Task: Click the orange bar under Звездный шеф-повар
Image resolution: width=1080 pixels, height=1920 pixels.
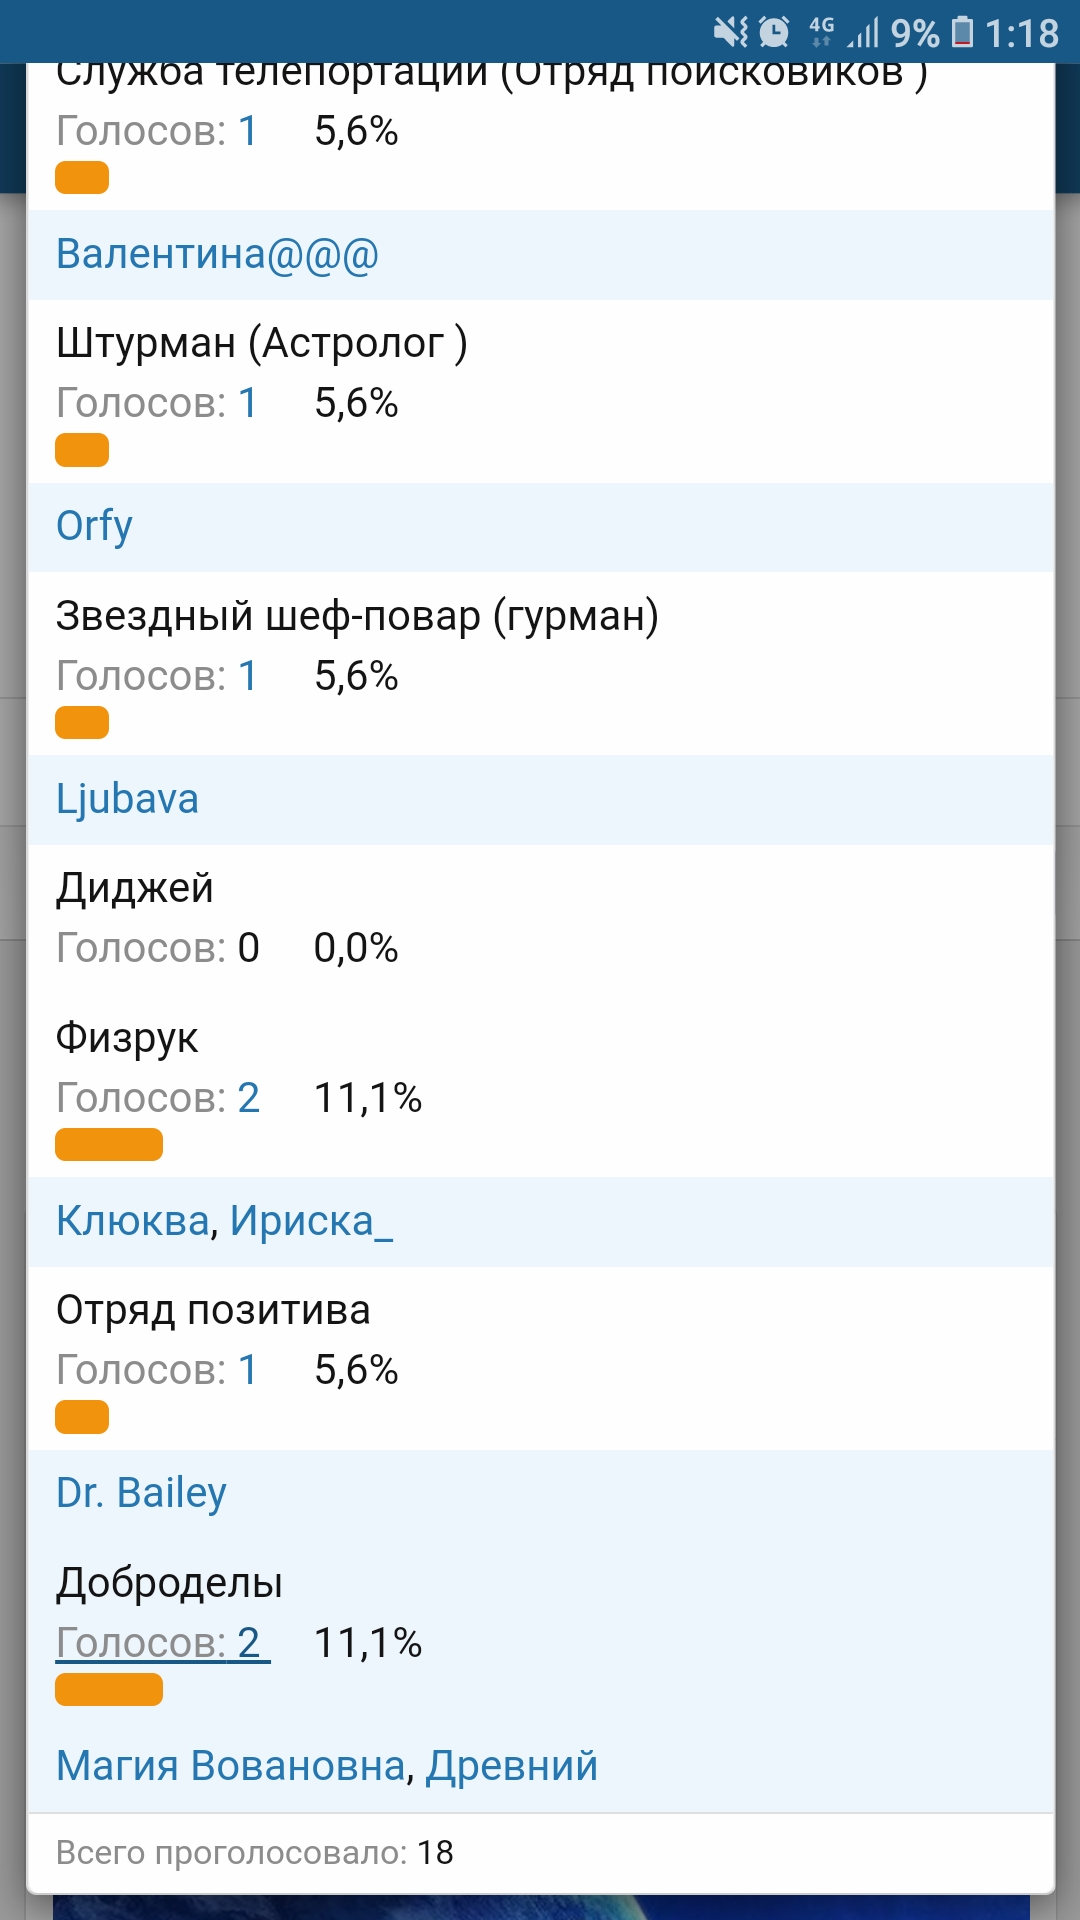Action: pos(82,722)
